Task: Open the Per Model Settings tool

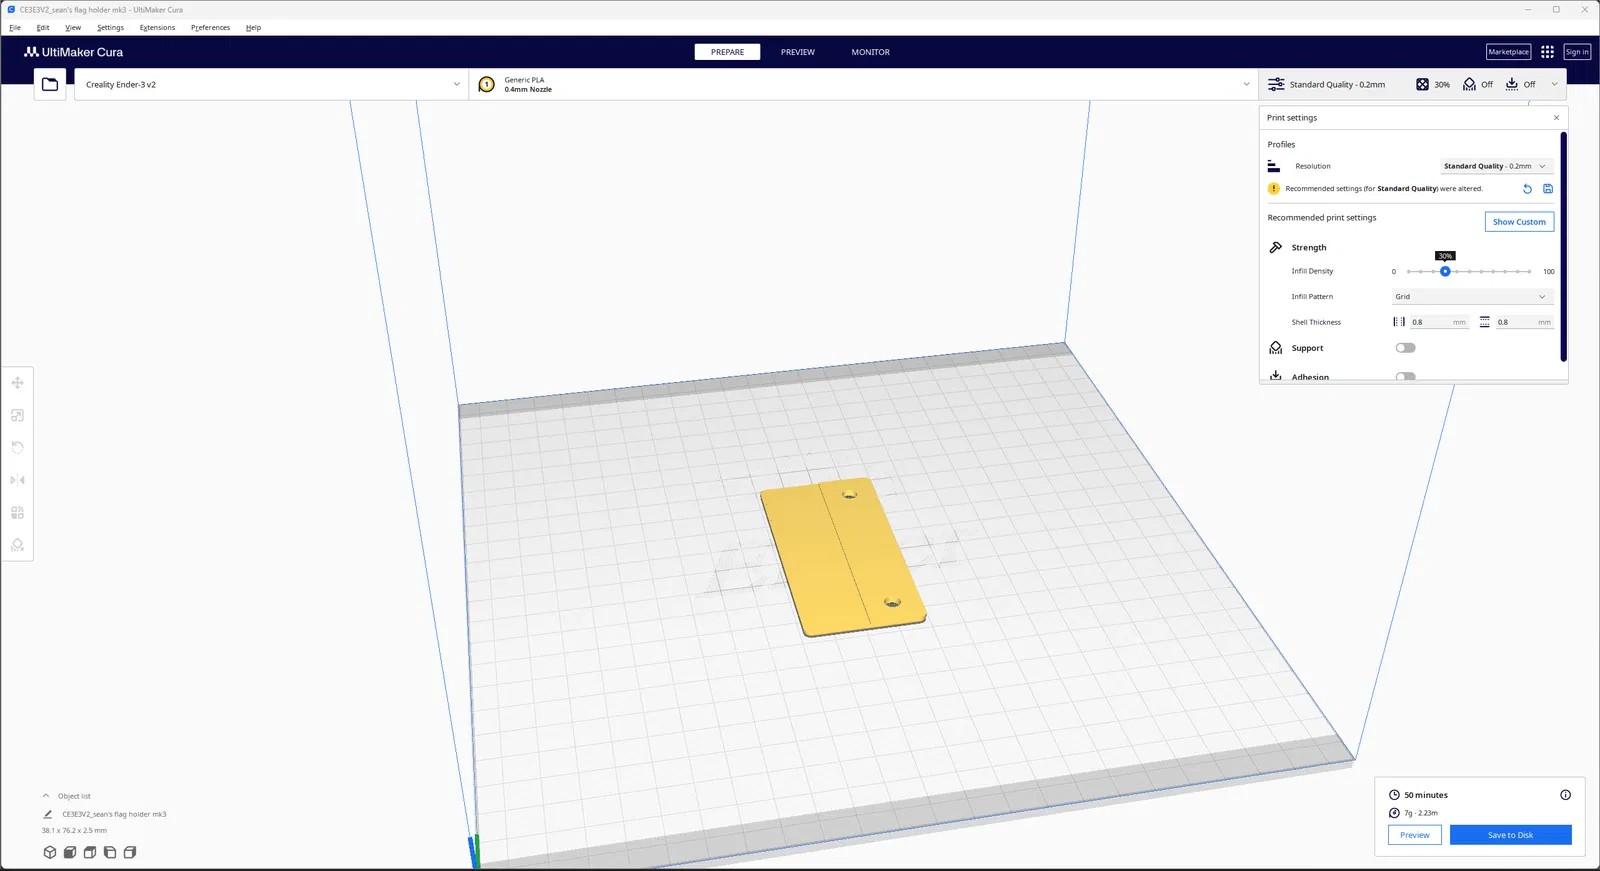Action: coord(17,512)
